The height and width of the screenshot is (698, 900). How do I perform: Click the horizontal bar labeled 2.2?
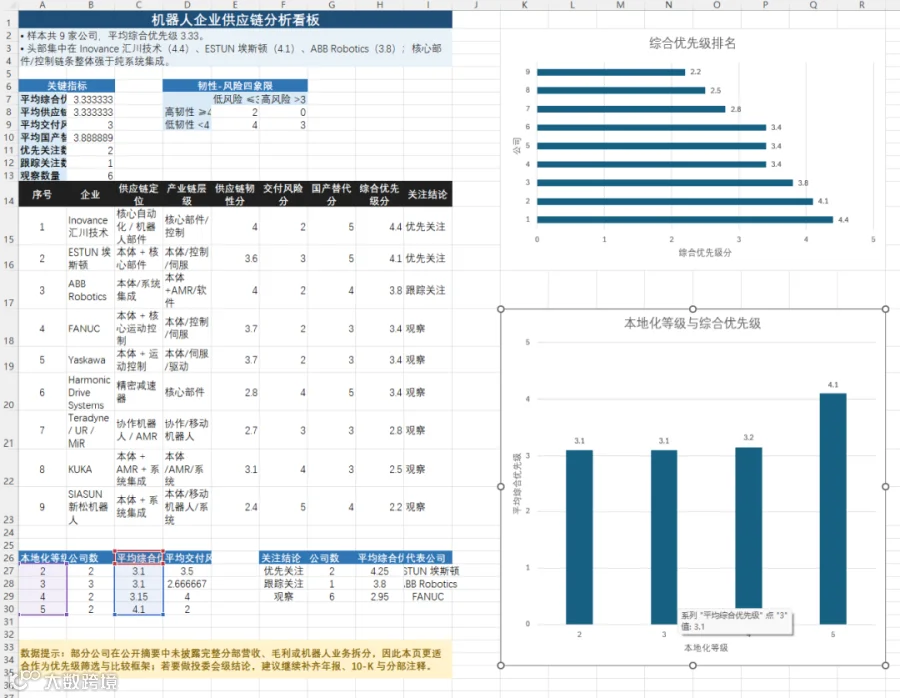(x=611, y=72)
